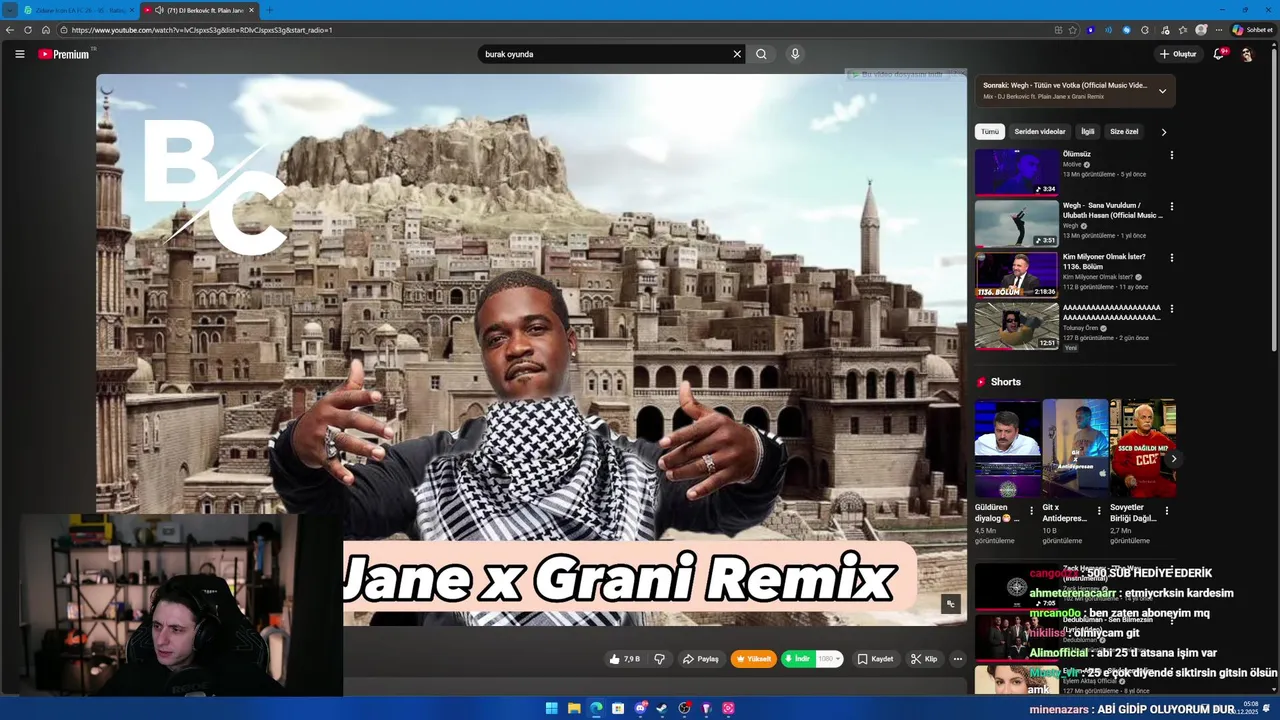This screenshot has height=720, width=1280.
Task: Open options menu for Ölümsüz video
Action: click(1172, 155)
